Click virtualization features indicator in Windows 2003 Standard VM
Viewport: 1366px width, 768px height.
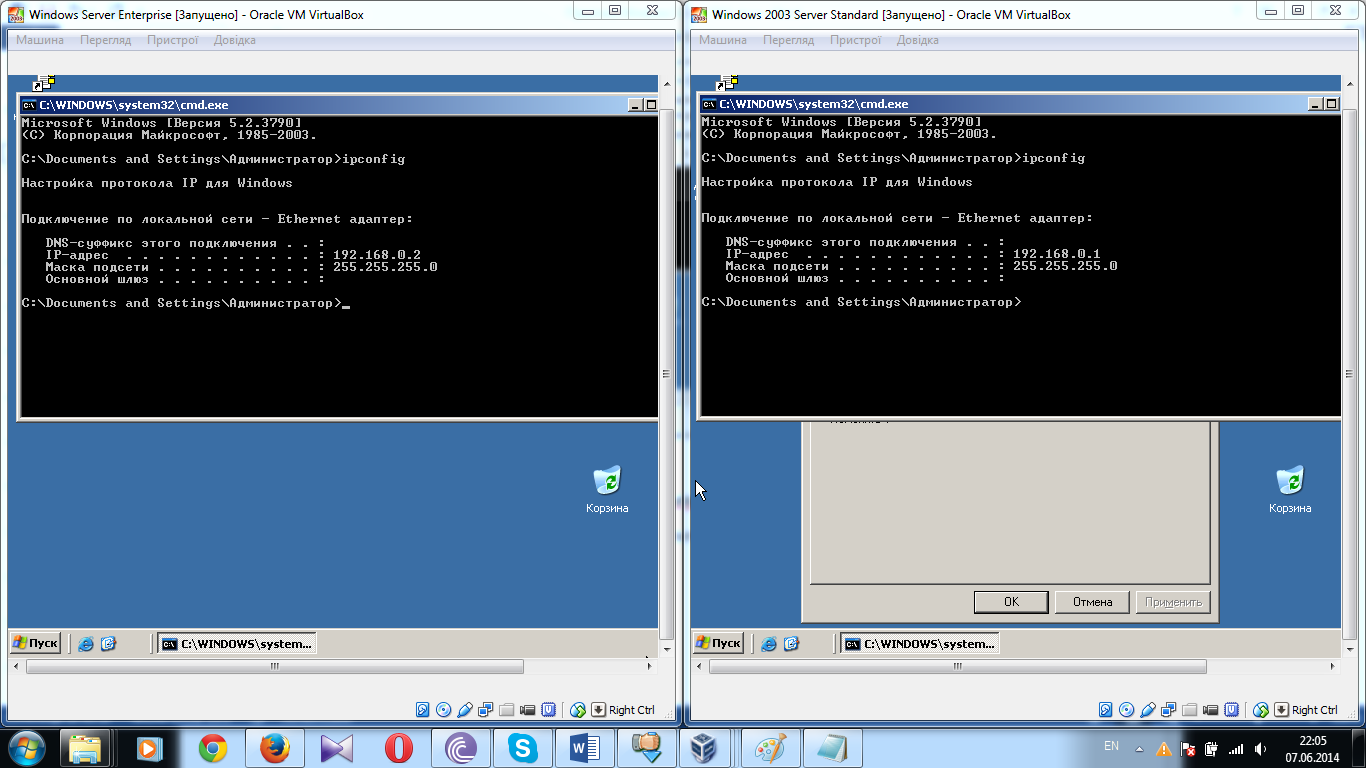coord(1232,709)
